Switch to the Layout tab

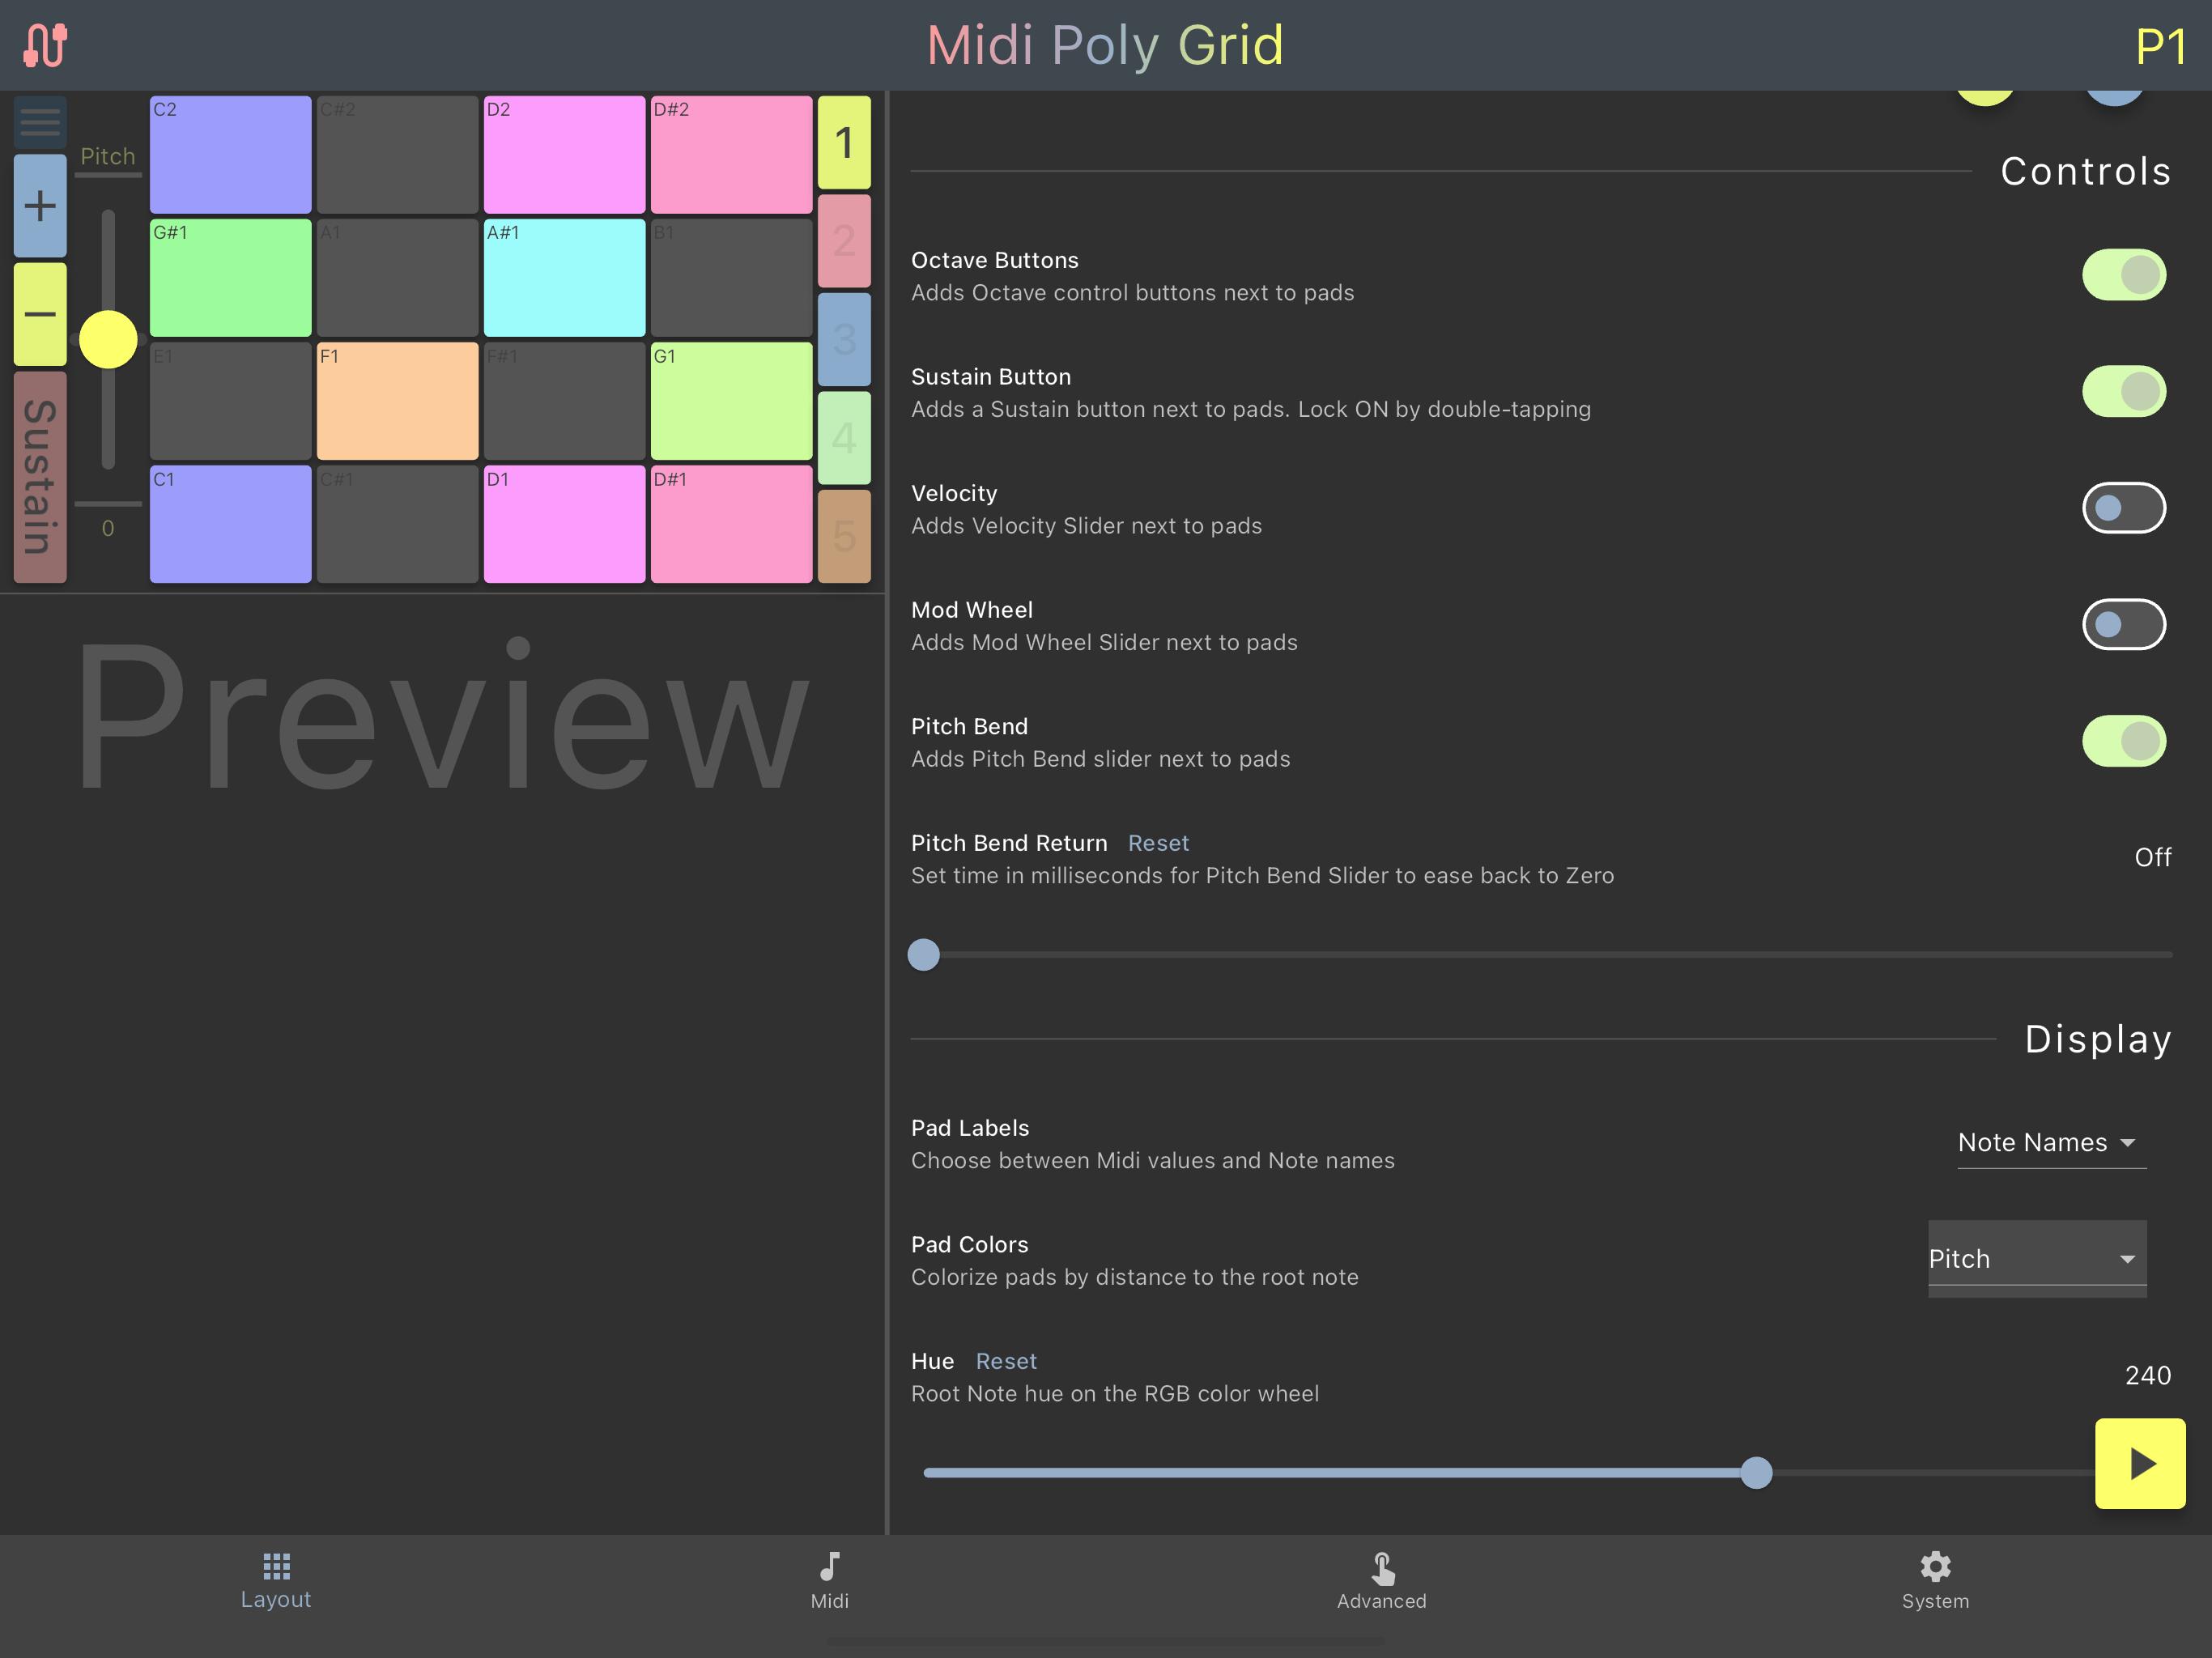pyautogui.click(x=276, y=1581)
